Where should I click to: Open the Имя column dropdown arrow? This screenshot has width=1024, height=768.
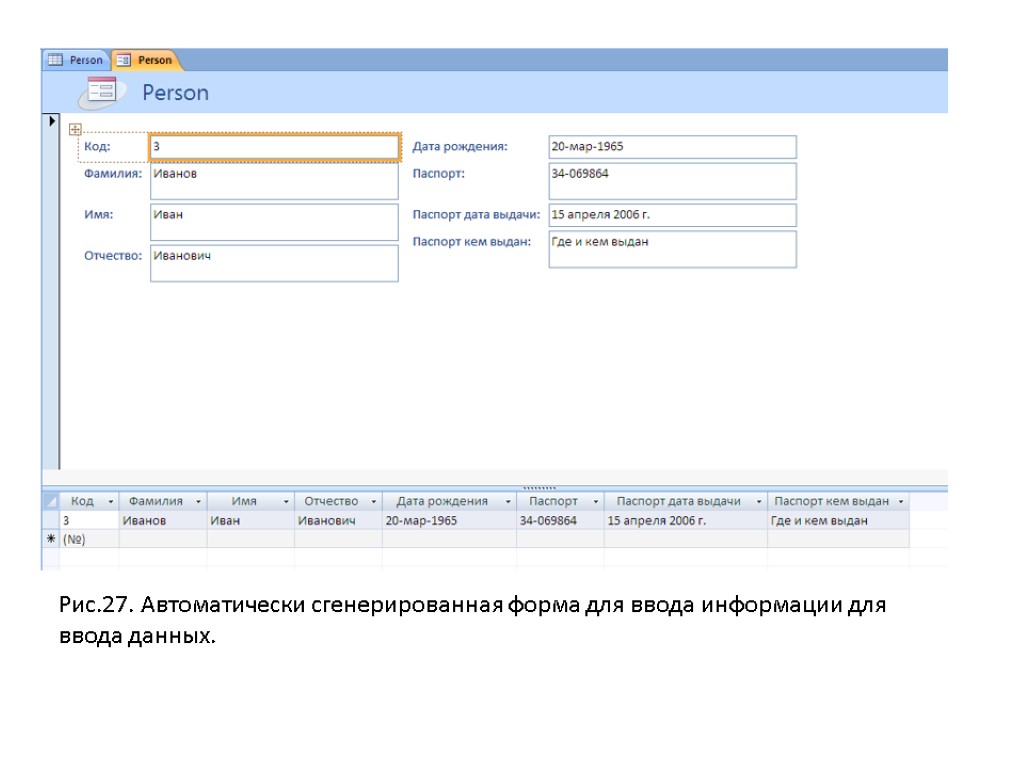[x=285, y=502]
